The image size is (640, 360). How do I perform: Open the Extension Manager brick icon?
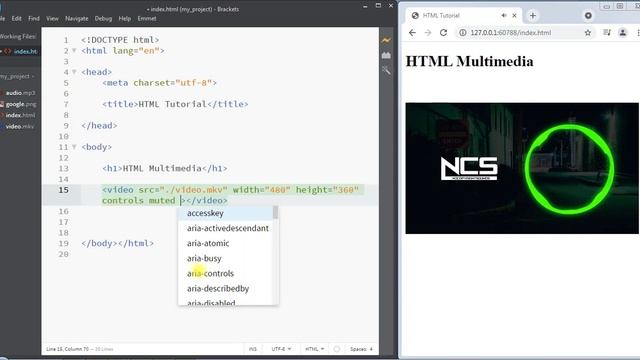[x=386, y=55]
